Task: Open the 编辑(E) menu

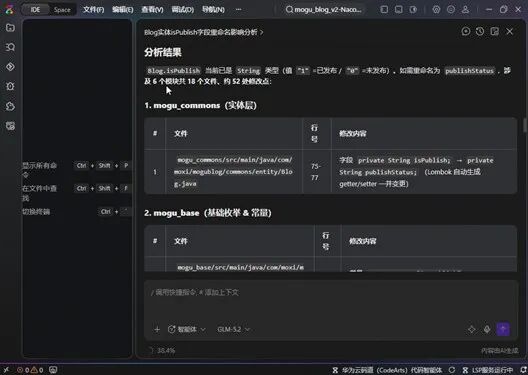Action: click(x=123, y=10)
